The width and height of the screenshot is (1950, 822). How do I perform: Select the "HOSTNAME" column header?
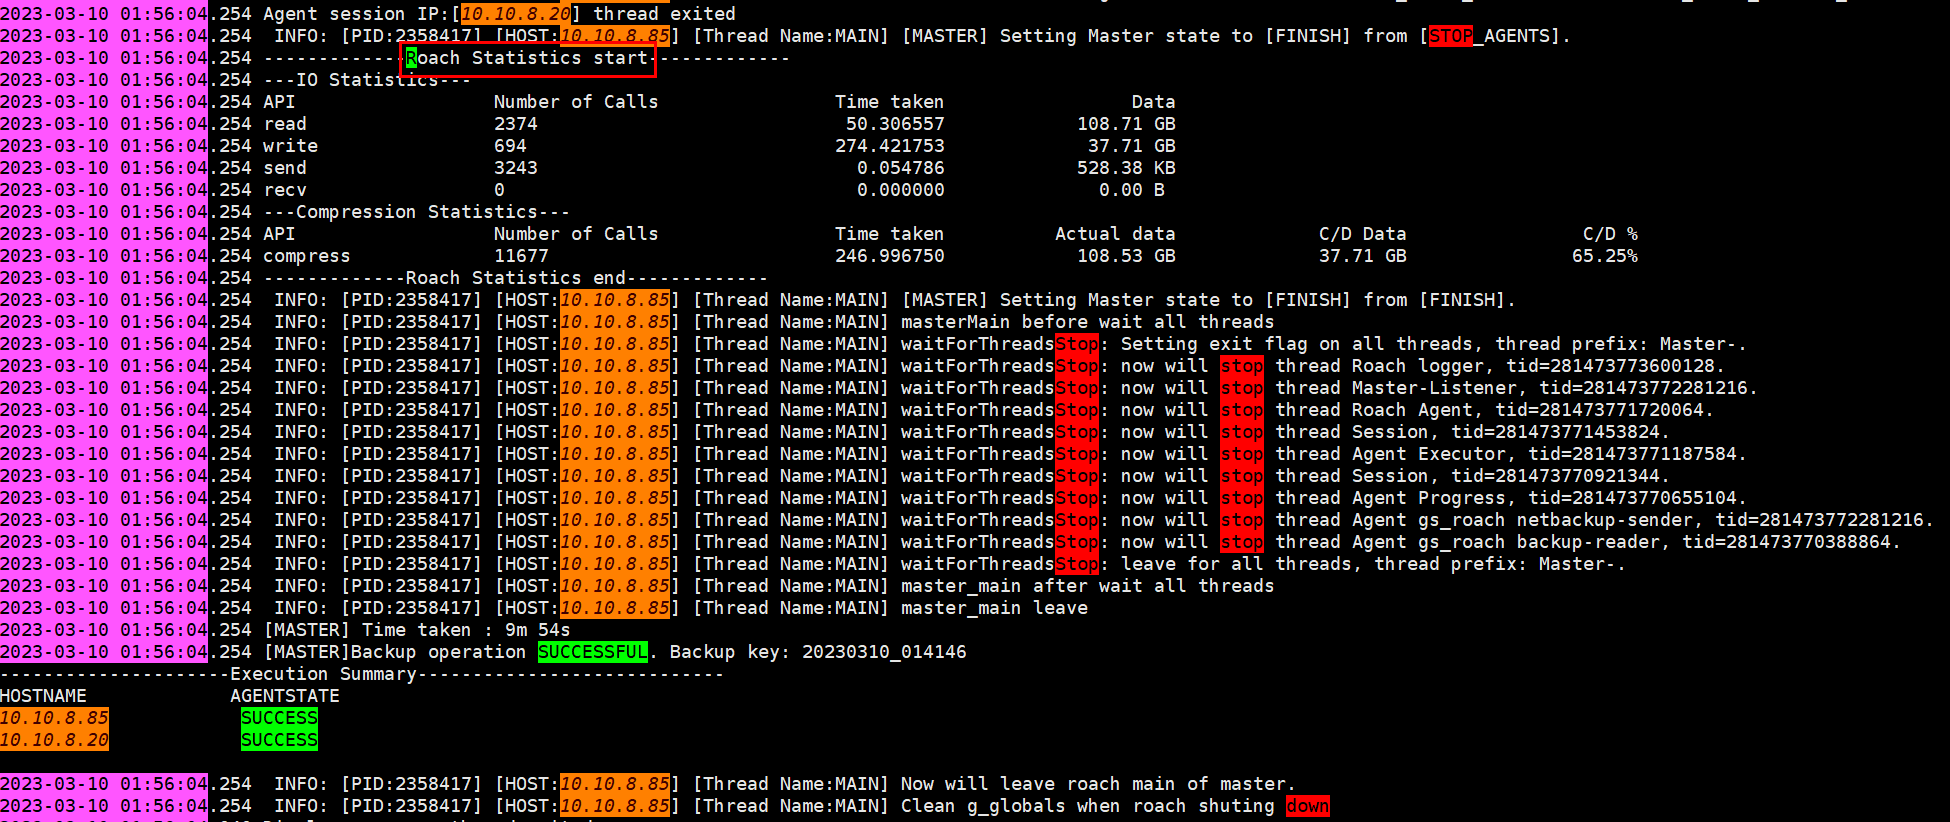[43, 696]
